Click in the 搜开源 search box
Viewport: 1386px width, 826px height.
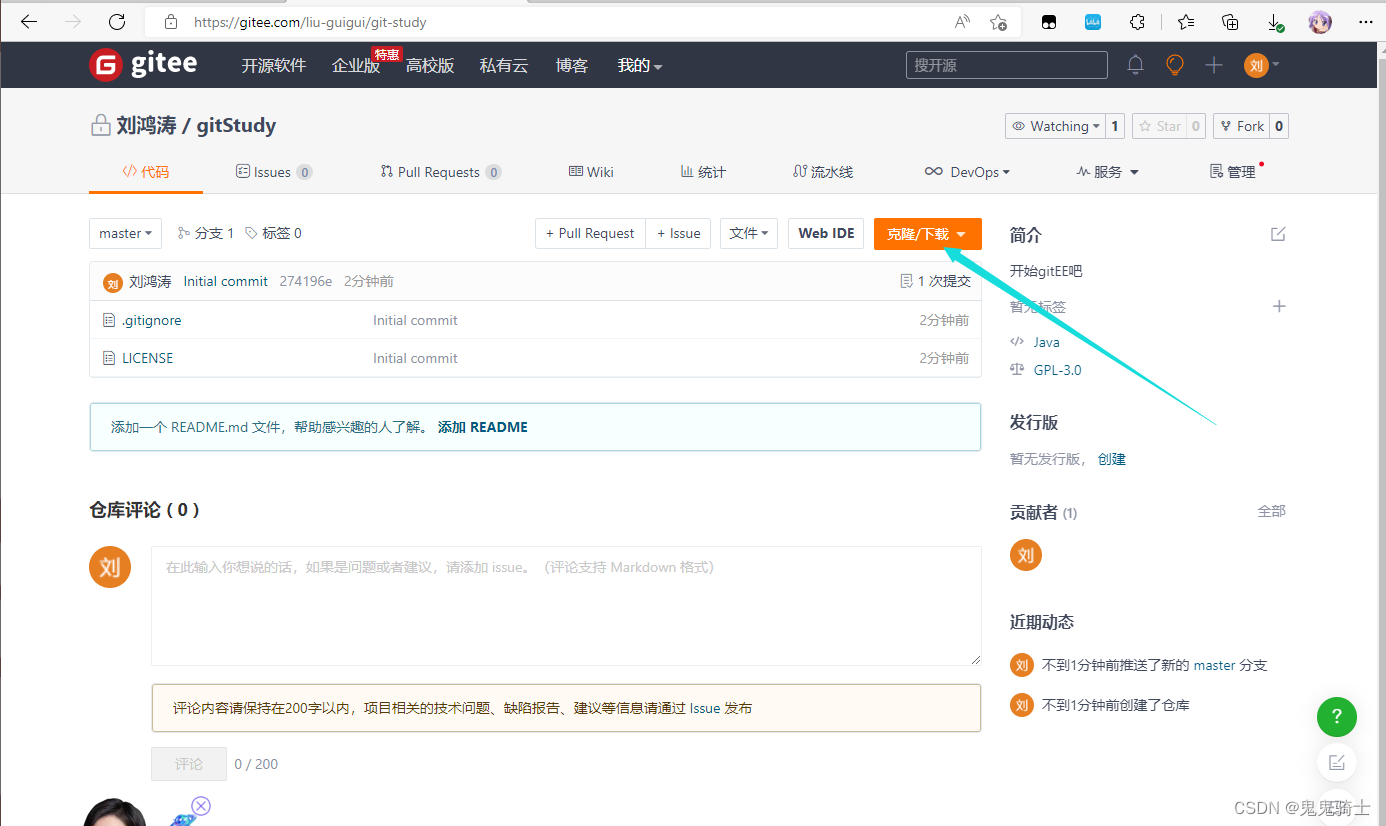point(1007,65)
